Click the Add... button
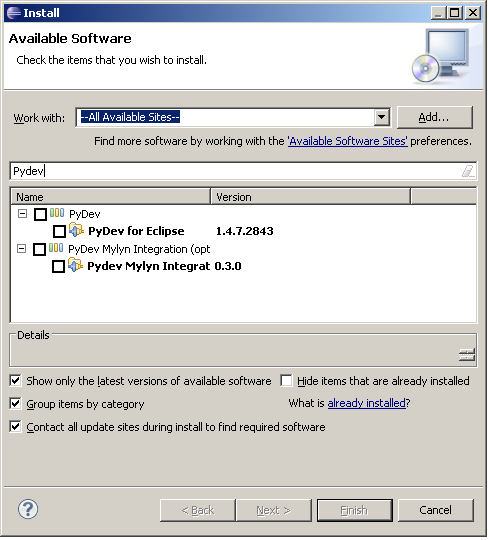Viewport: 489px width, 540px height. pyautogui.click(x=435, y=117)
